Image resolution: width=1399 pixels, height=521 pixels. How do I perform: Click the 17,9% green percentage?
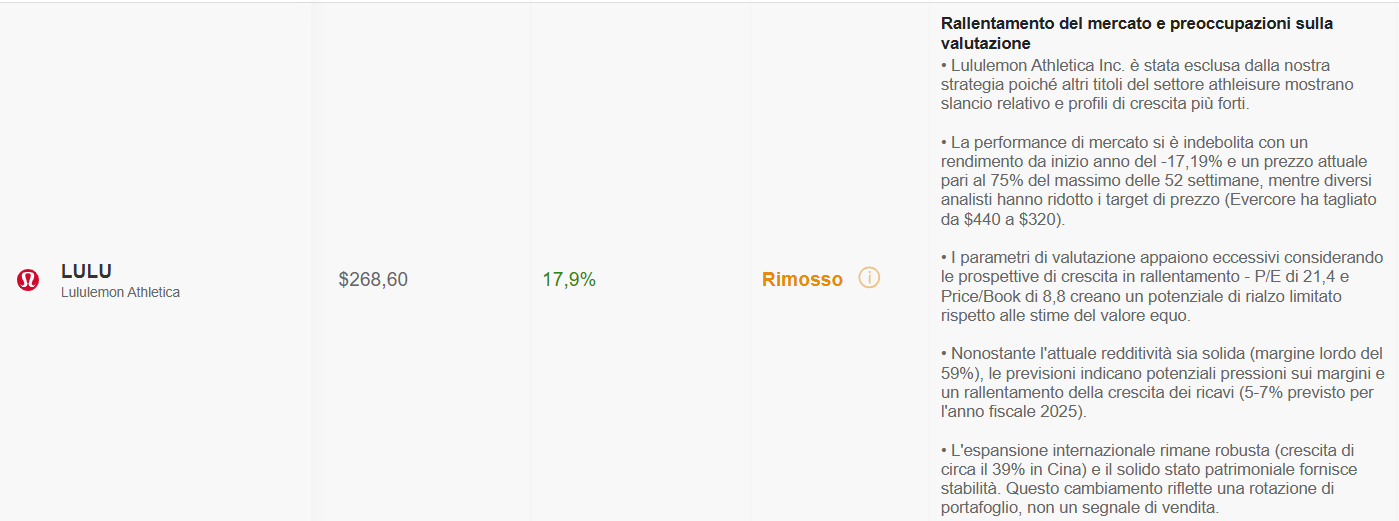coord(569,280)
